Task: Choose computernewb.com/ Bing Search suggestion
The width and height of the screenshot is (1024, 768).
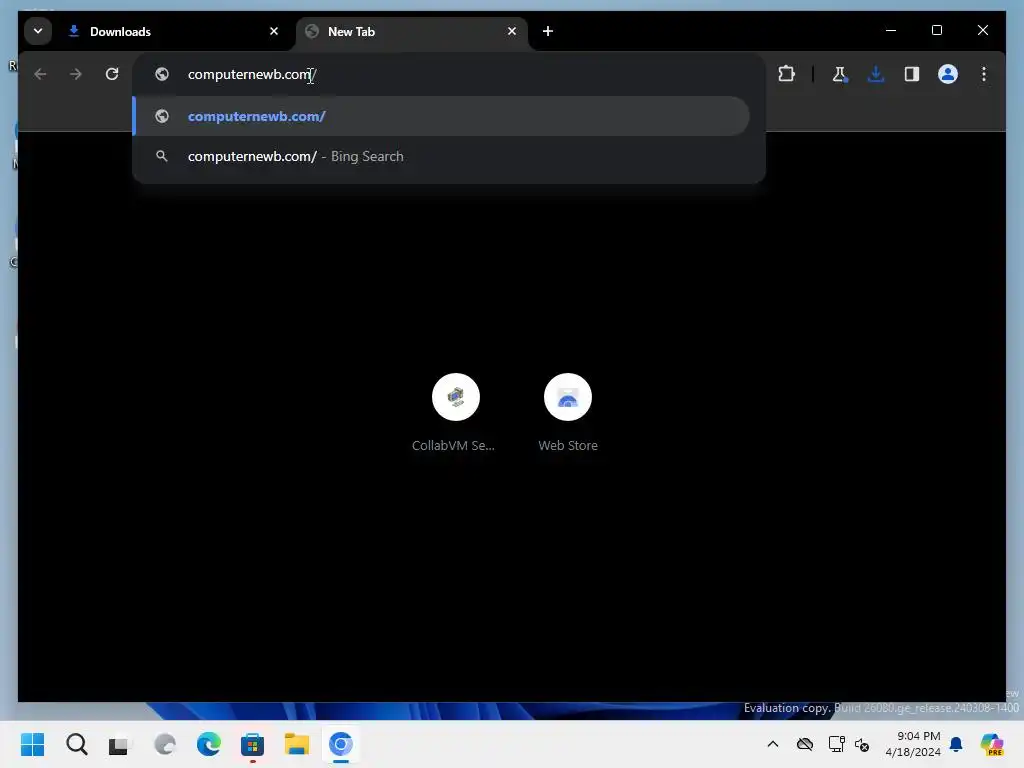Action: 441,157
